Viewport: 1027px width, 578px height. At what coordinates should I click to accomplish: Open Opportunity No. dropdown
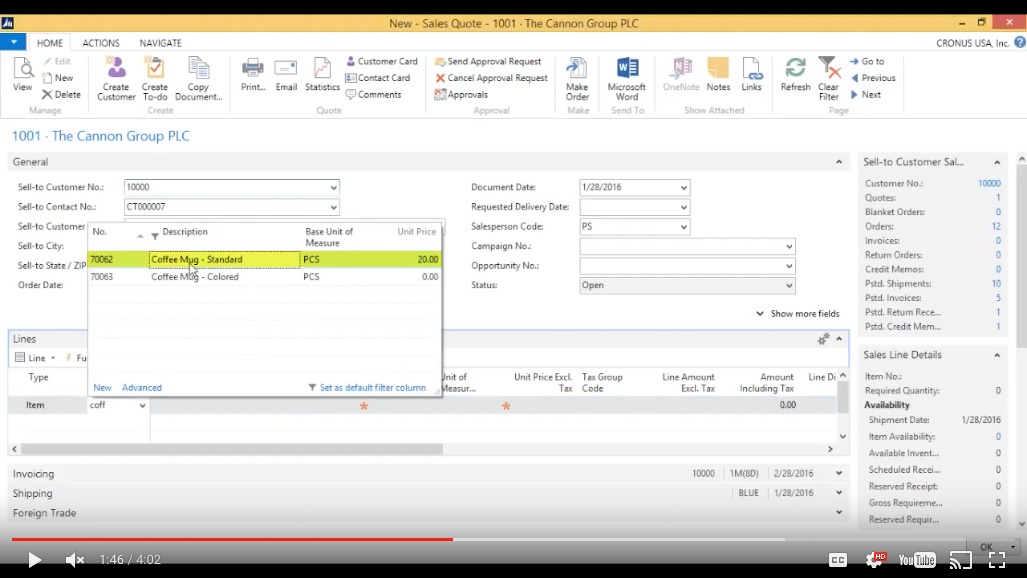(x=789, y=266)
